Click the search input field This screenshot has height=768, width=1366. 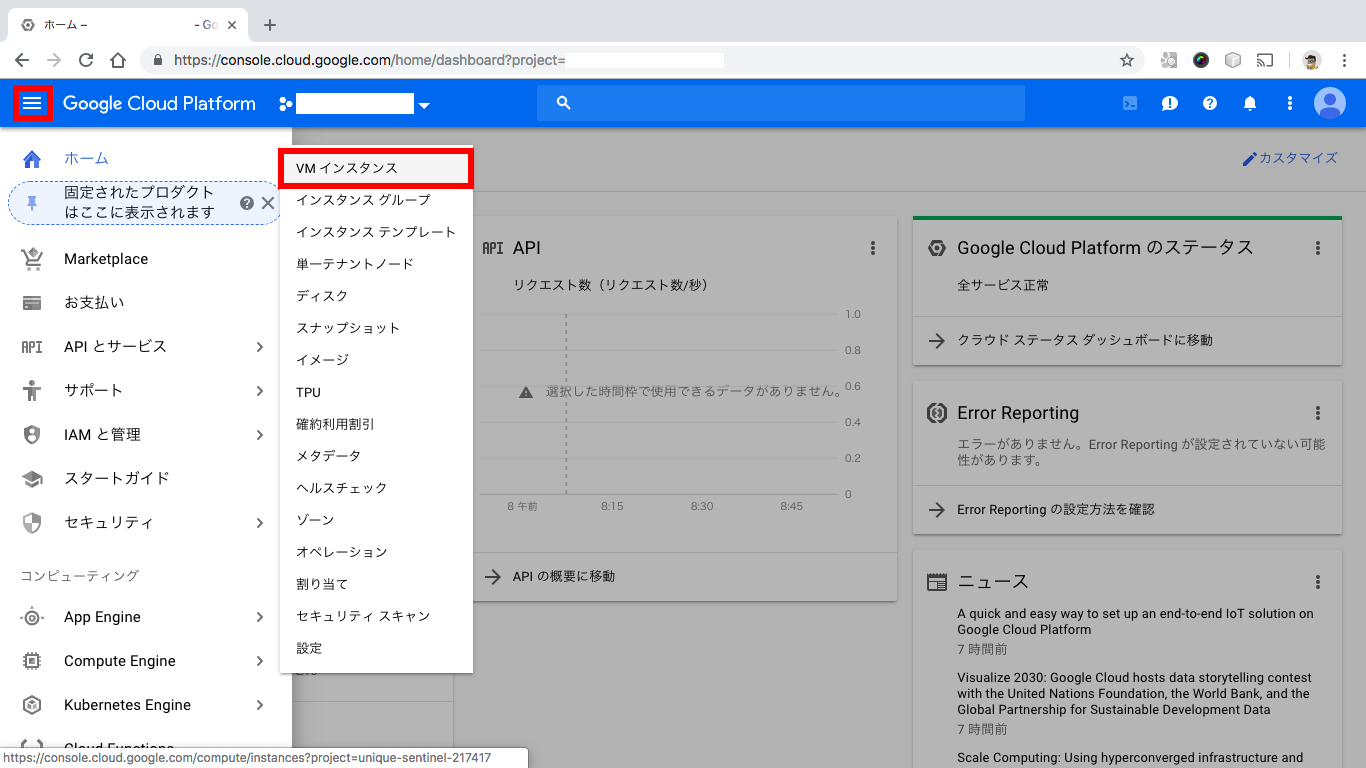(780, 103)
